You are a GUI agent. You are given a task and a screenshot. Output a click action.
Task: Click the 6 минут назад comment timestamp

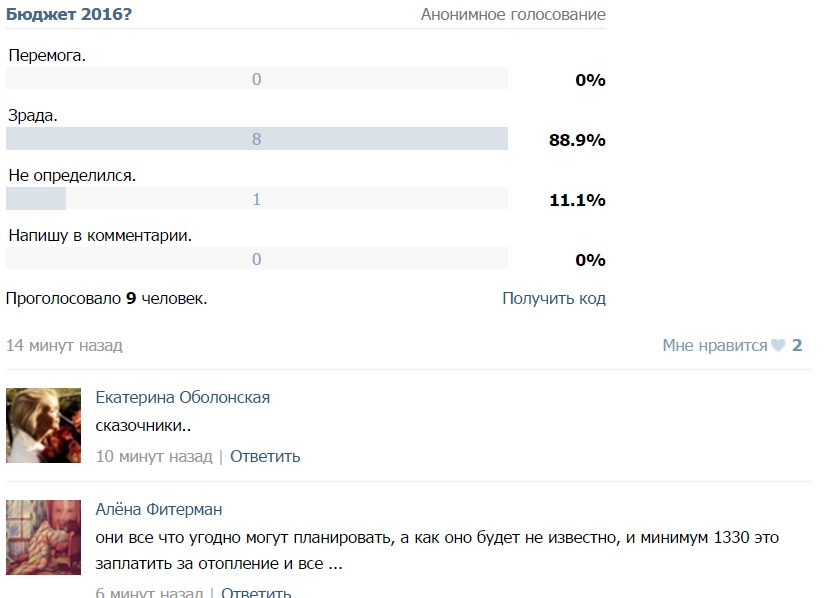[149, 592]
